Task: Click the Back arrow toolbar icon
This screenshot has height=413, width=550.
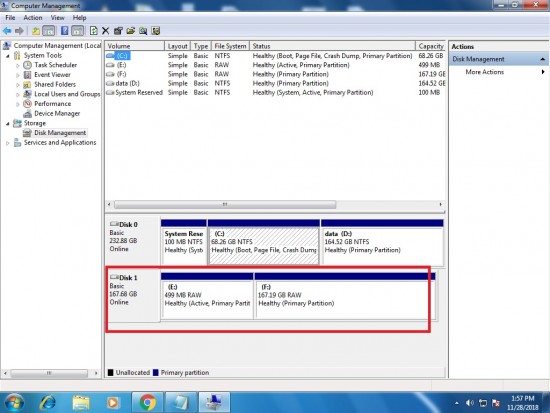Action: 7,31
